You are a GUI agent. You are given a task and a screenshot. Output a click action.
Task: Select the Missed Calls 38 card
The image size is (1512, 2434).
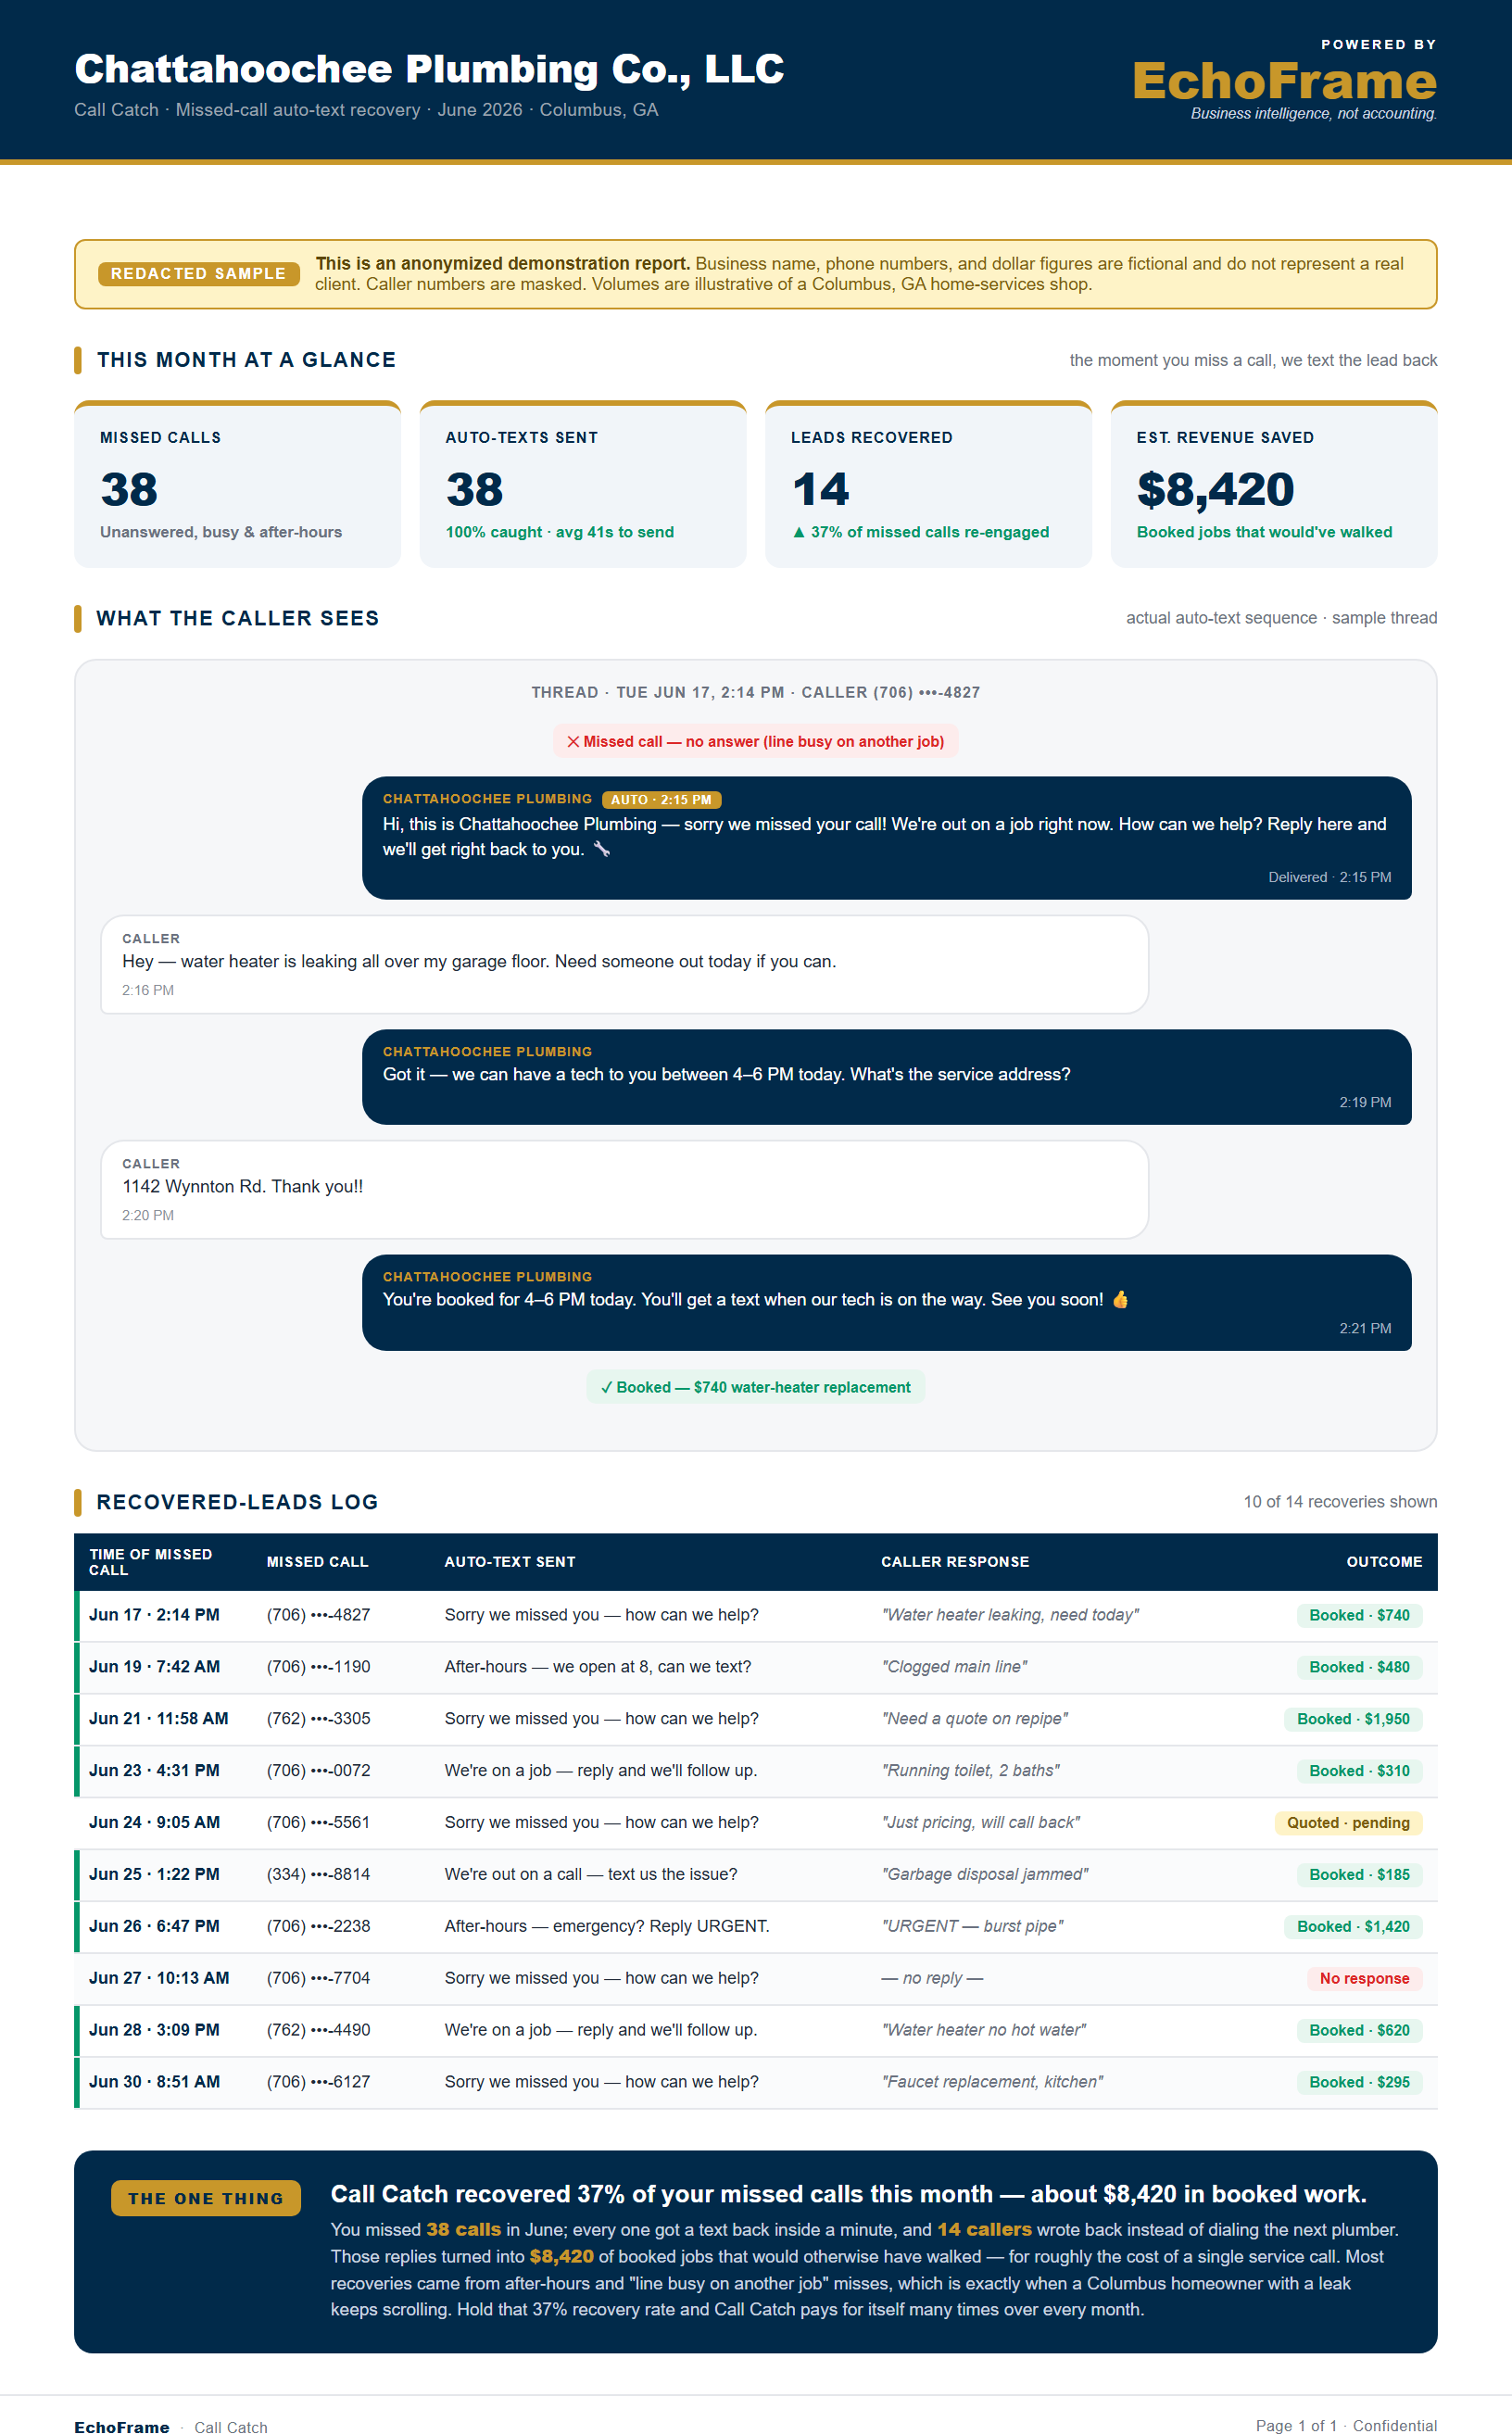tap(237, 485)
